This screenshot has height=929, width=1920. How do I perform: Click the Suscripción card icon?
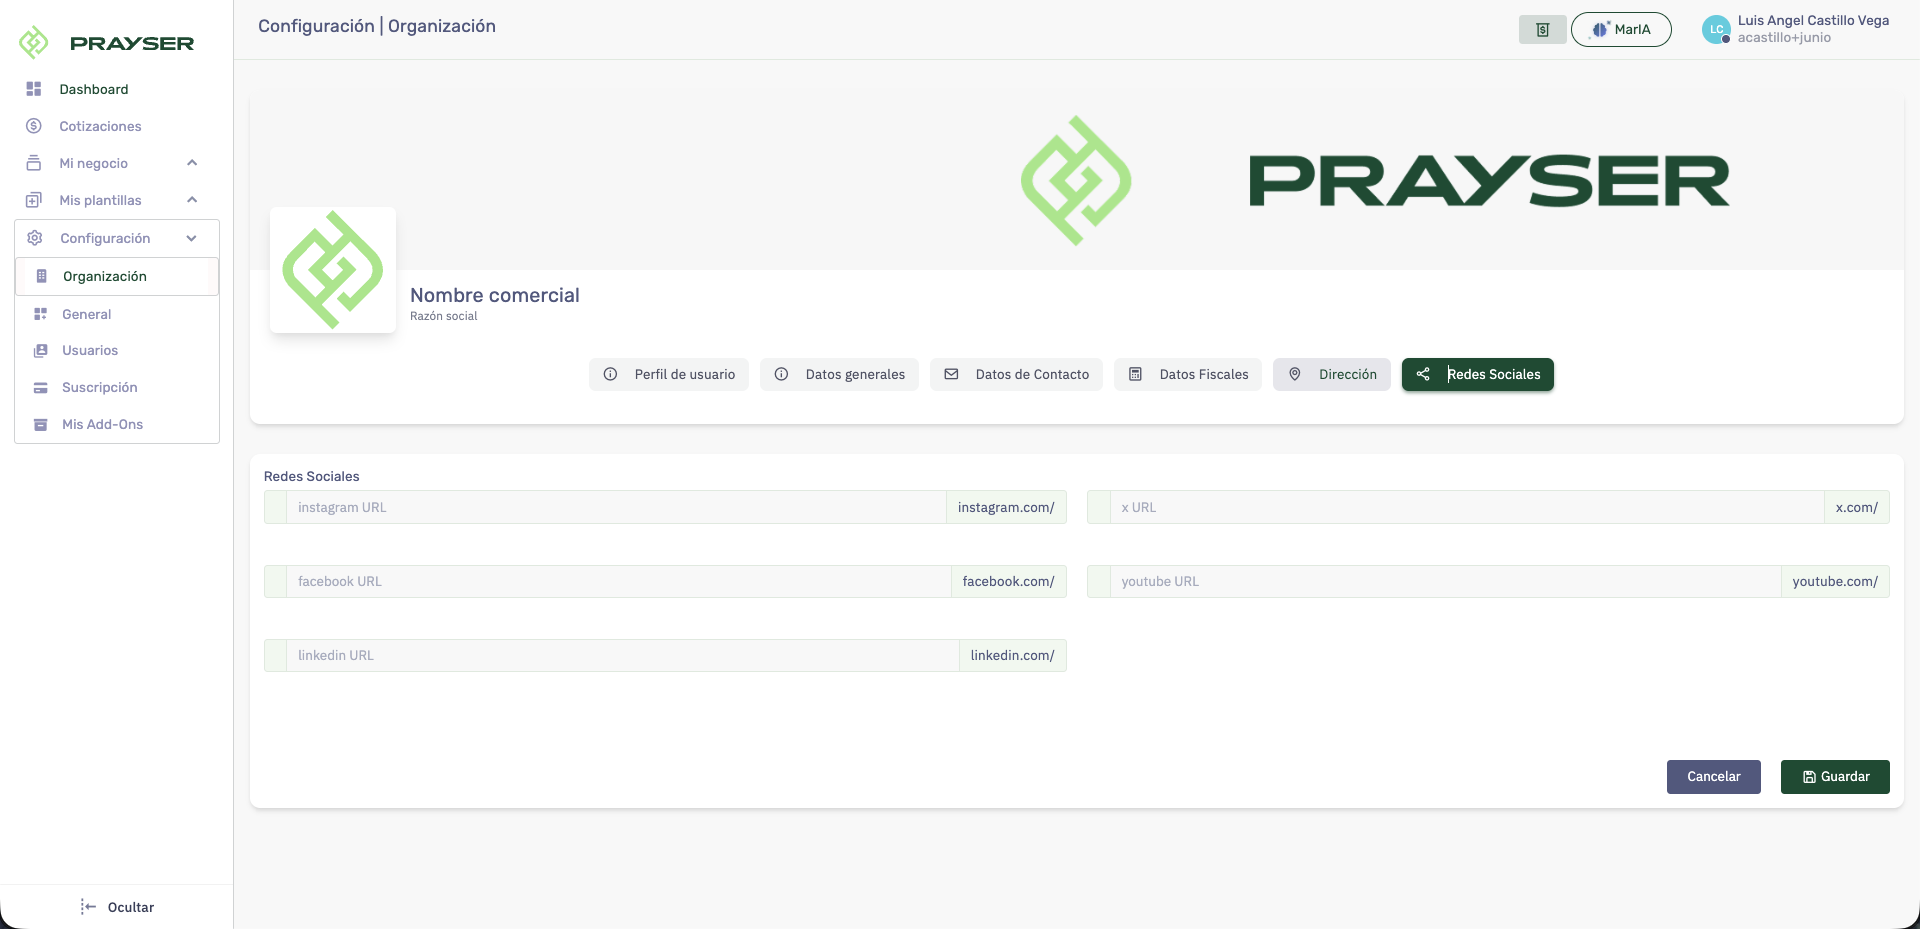[41, 388]
